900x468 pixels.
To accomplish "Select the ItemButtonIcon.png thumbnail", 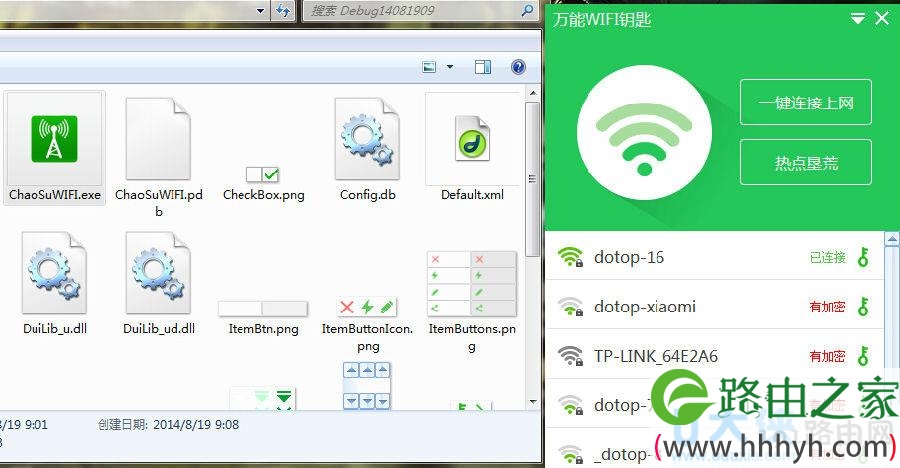I will (x=367, y=307).
